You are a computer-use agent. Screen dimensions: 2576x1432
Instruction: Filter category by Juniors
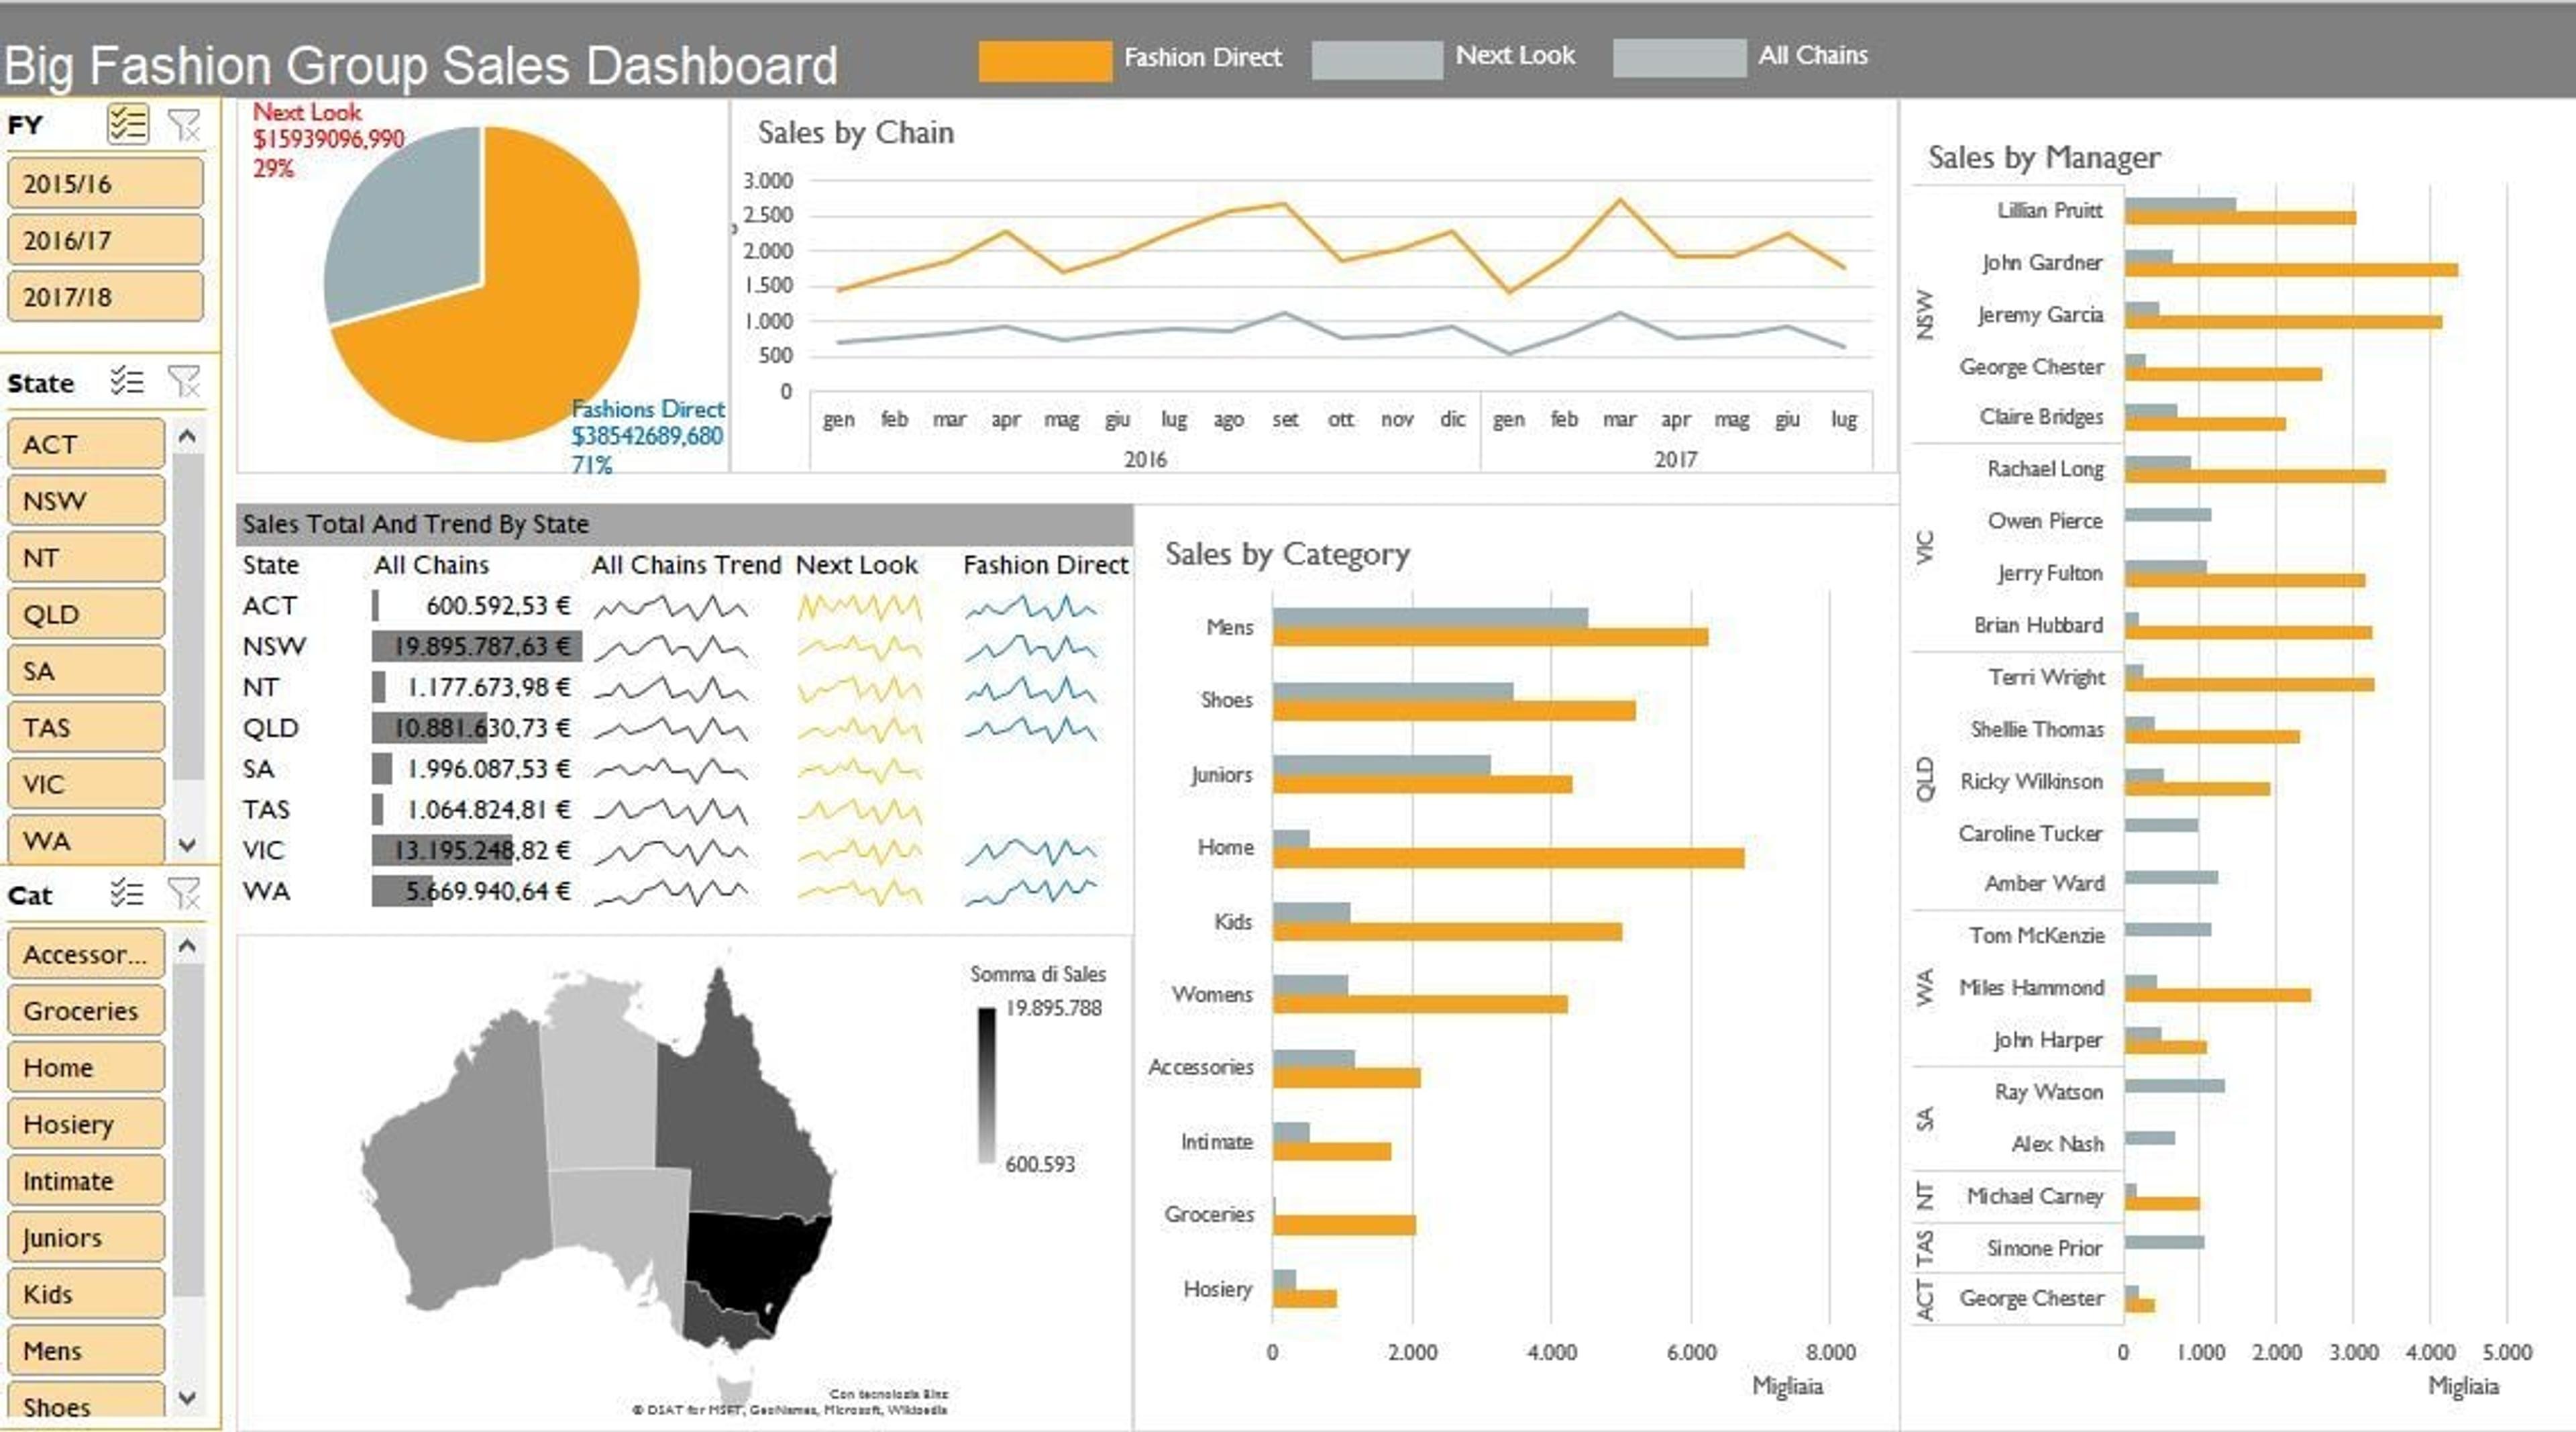[x=86, y=1237]
